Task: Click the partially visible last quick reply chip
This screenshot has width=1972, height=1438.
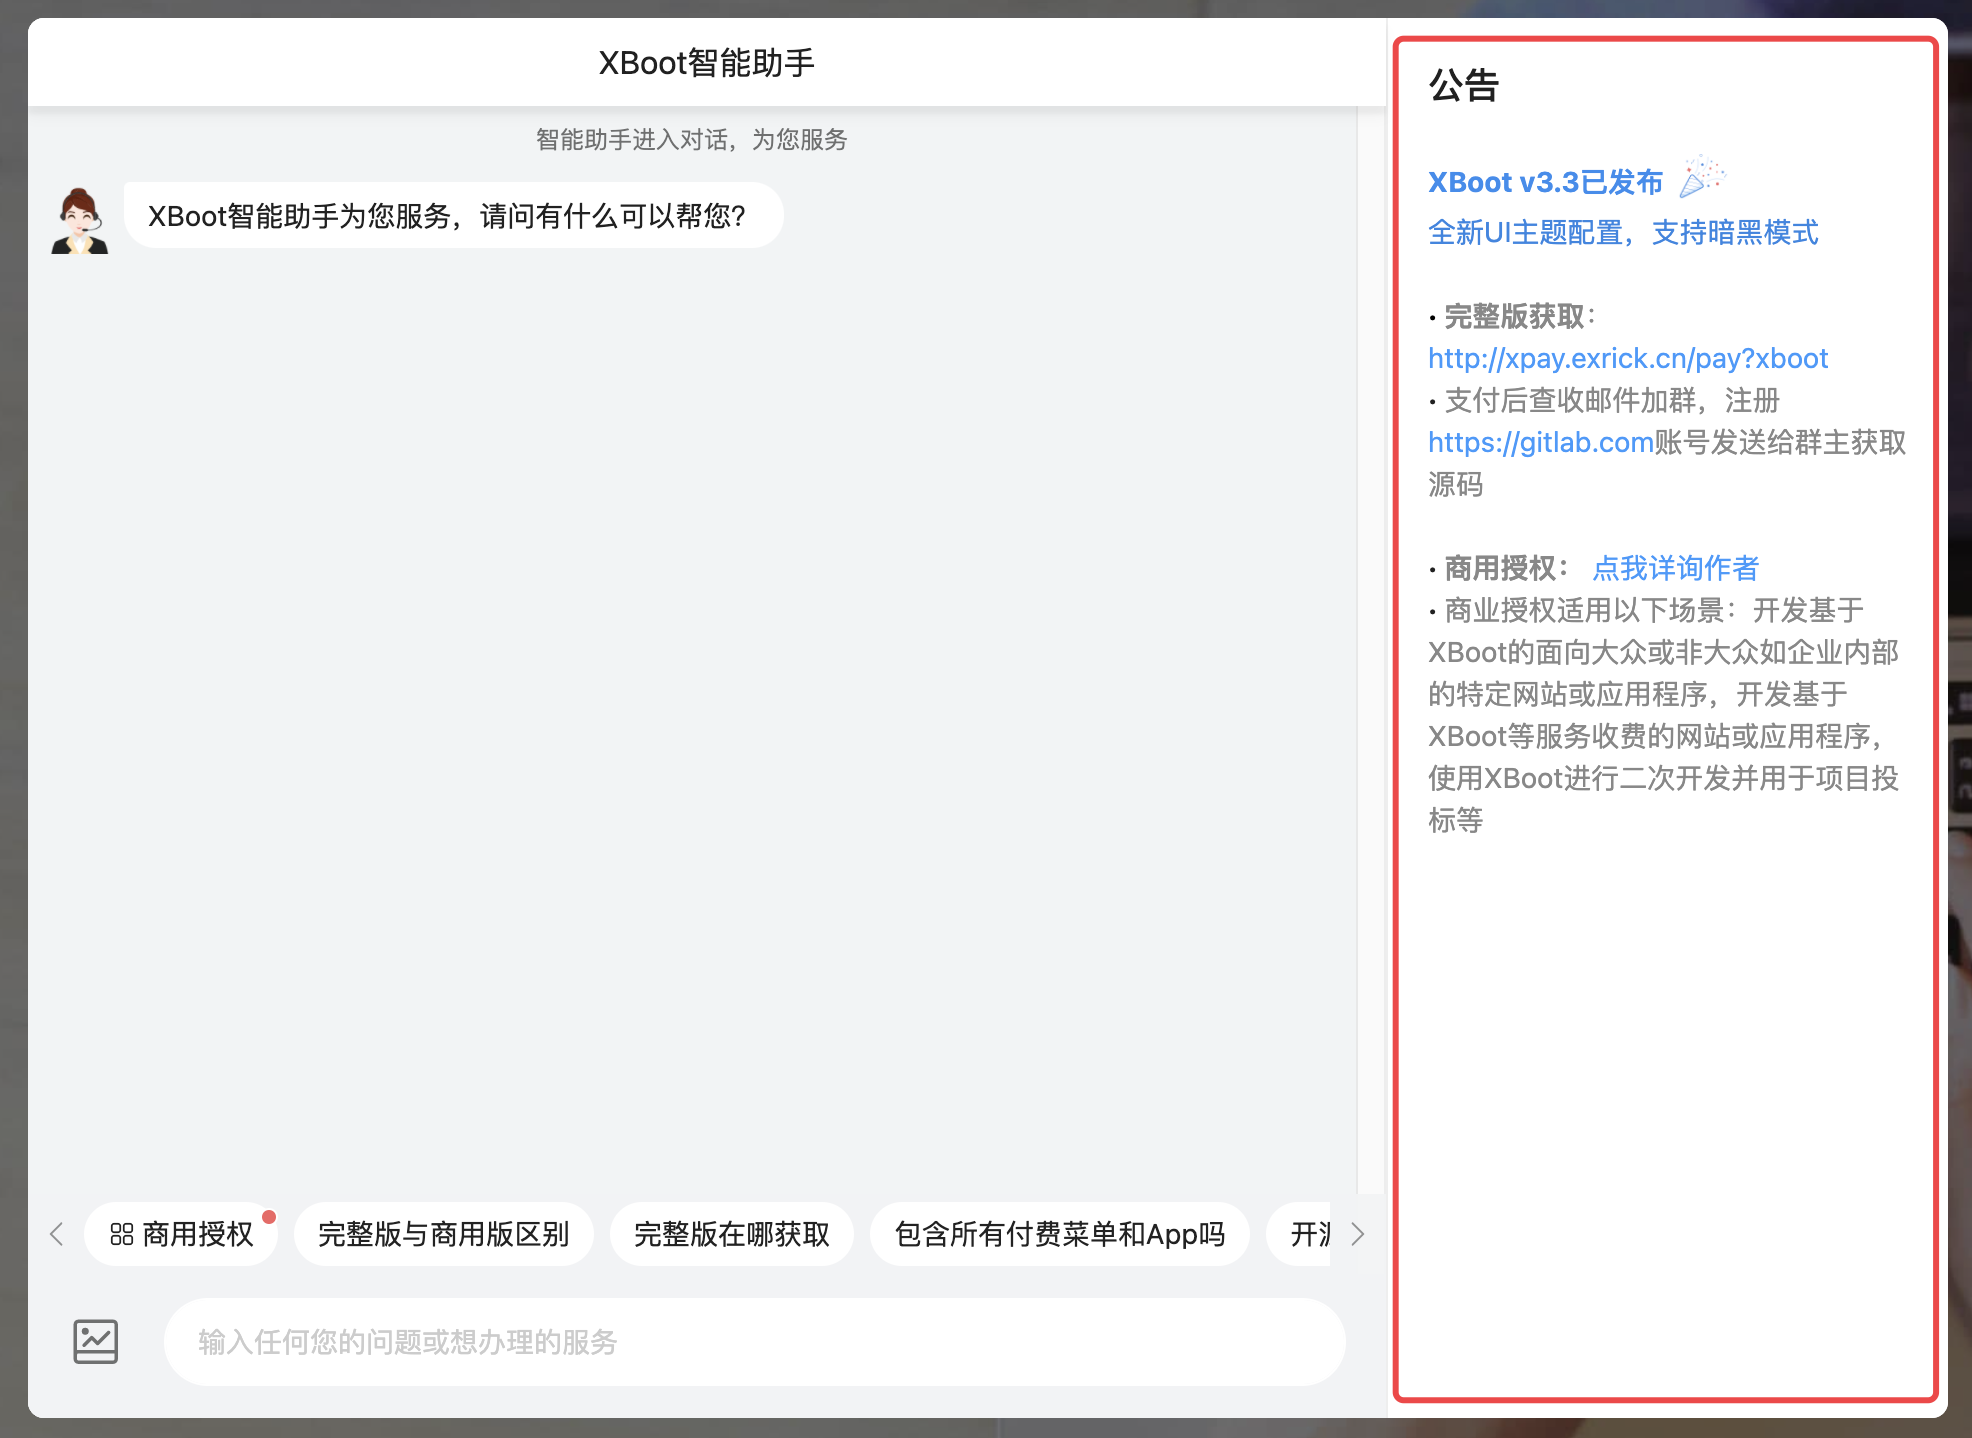Action: (x=1299, y=1234)
